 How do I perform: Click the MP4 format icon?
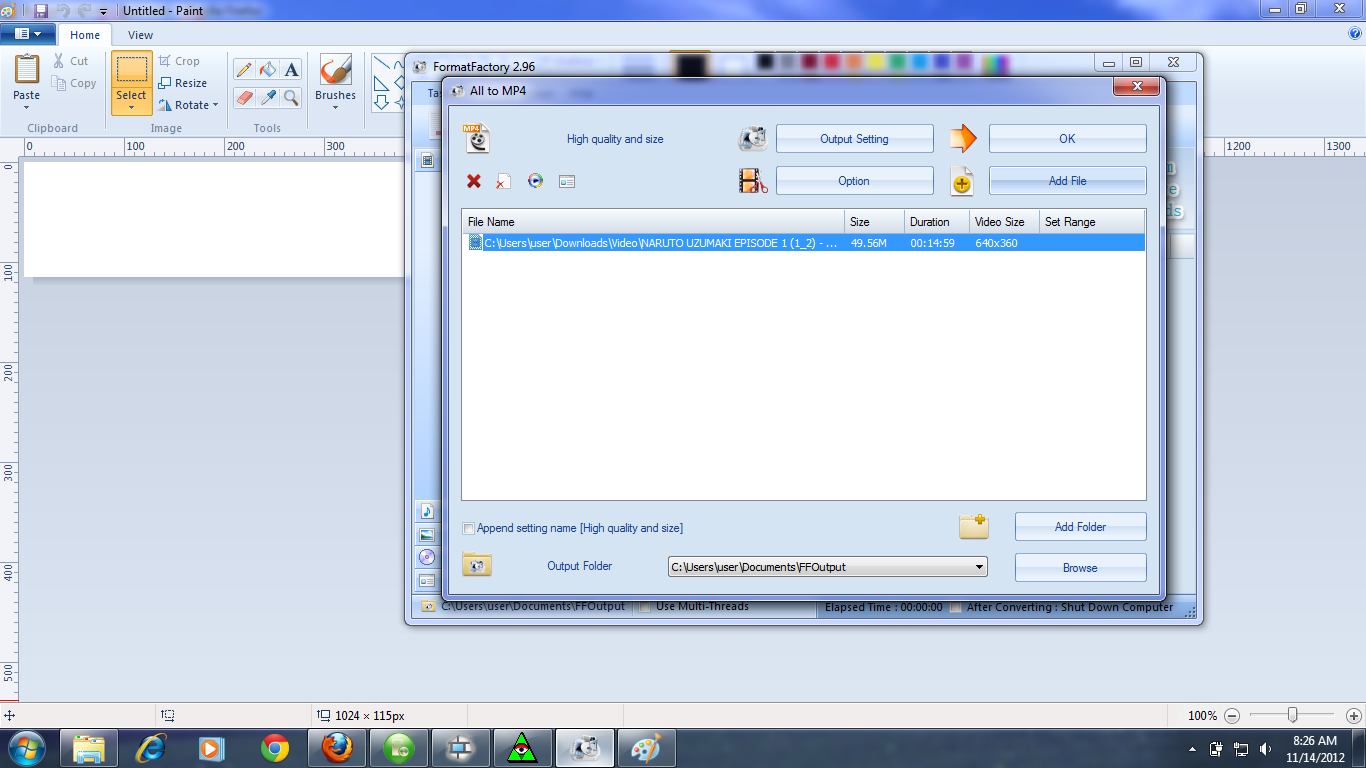pos(477,138)
